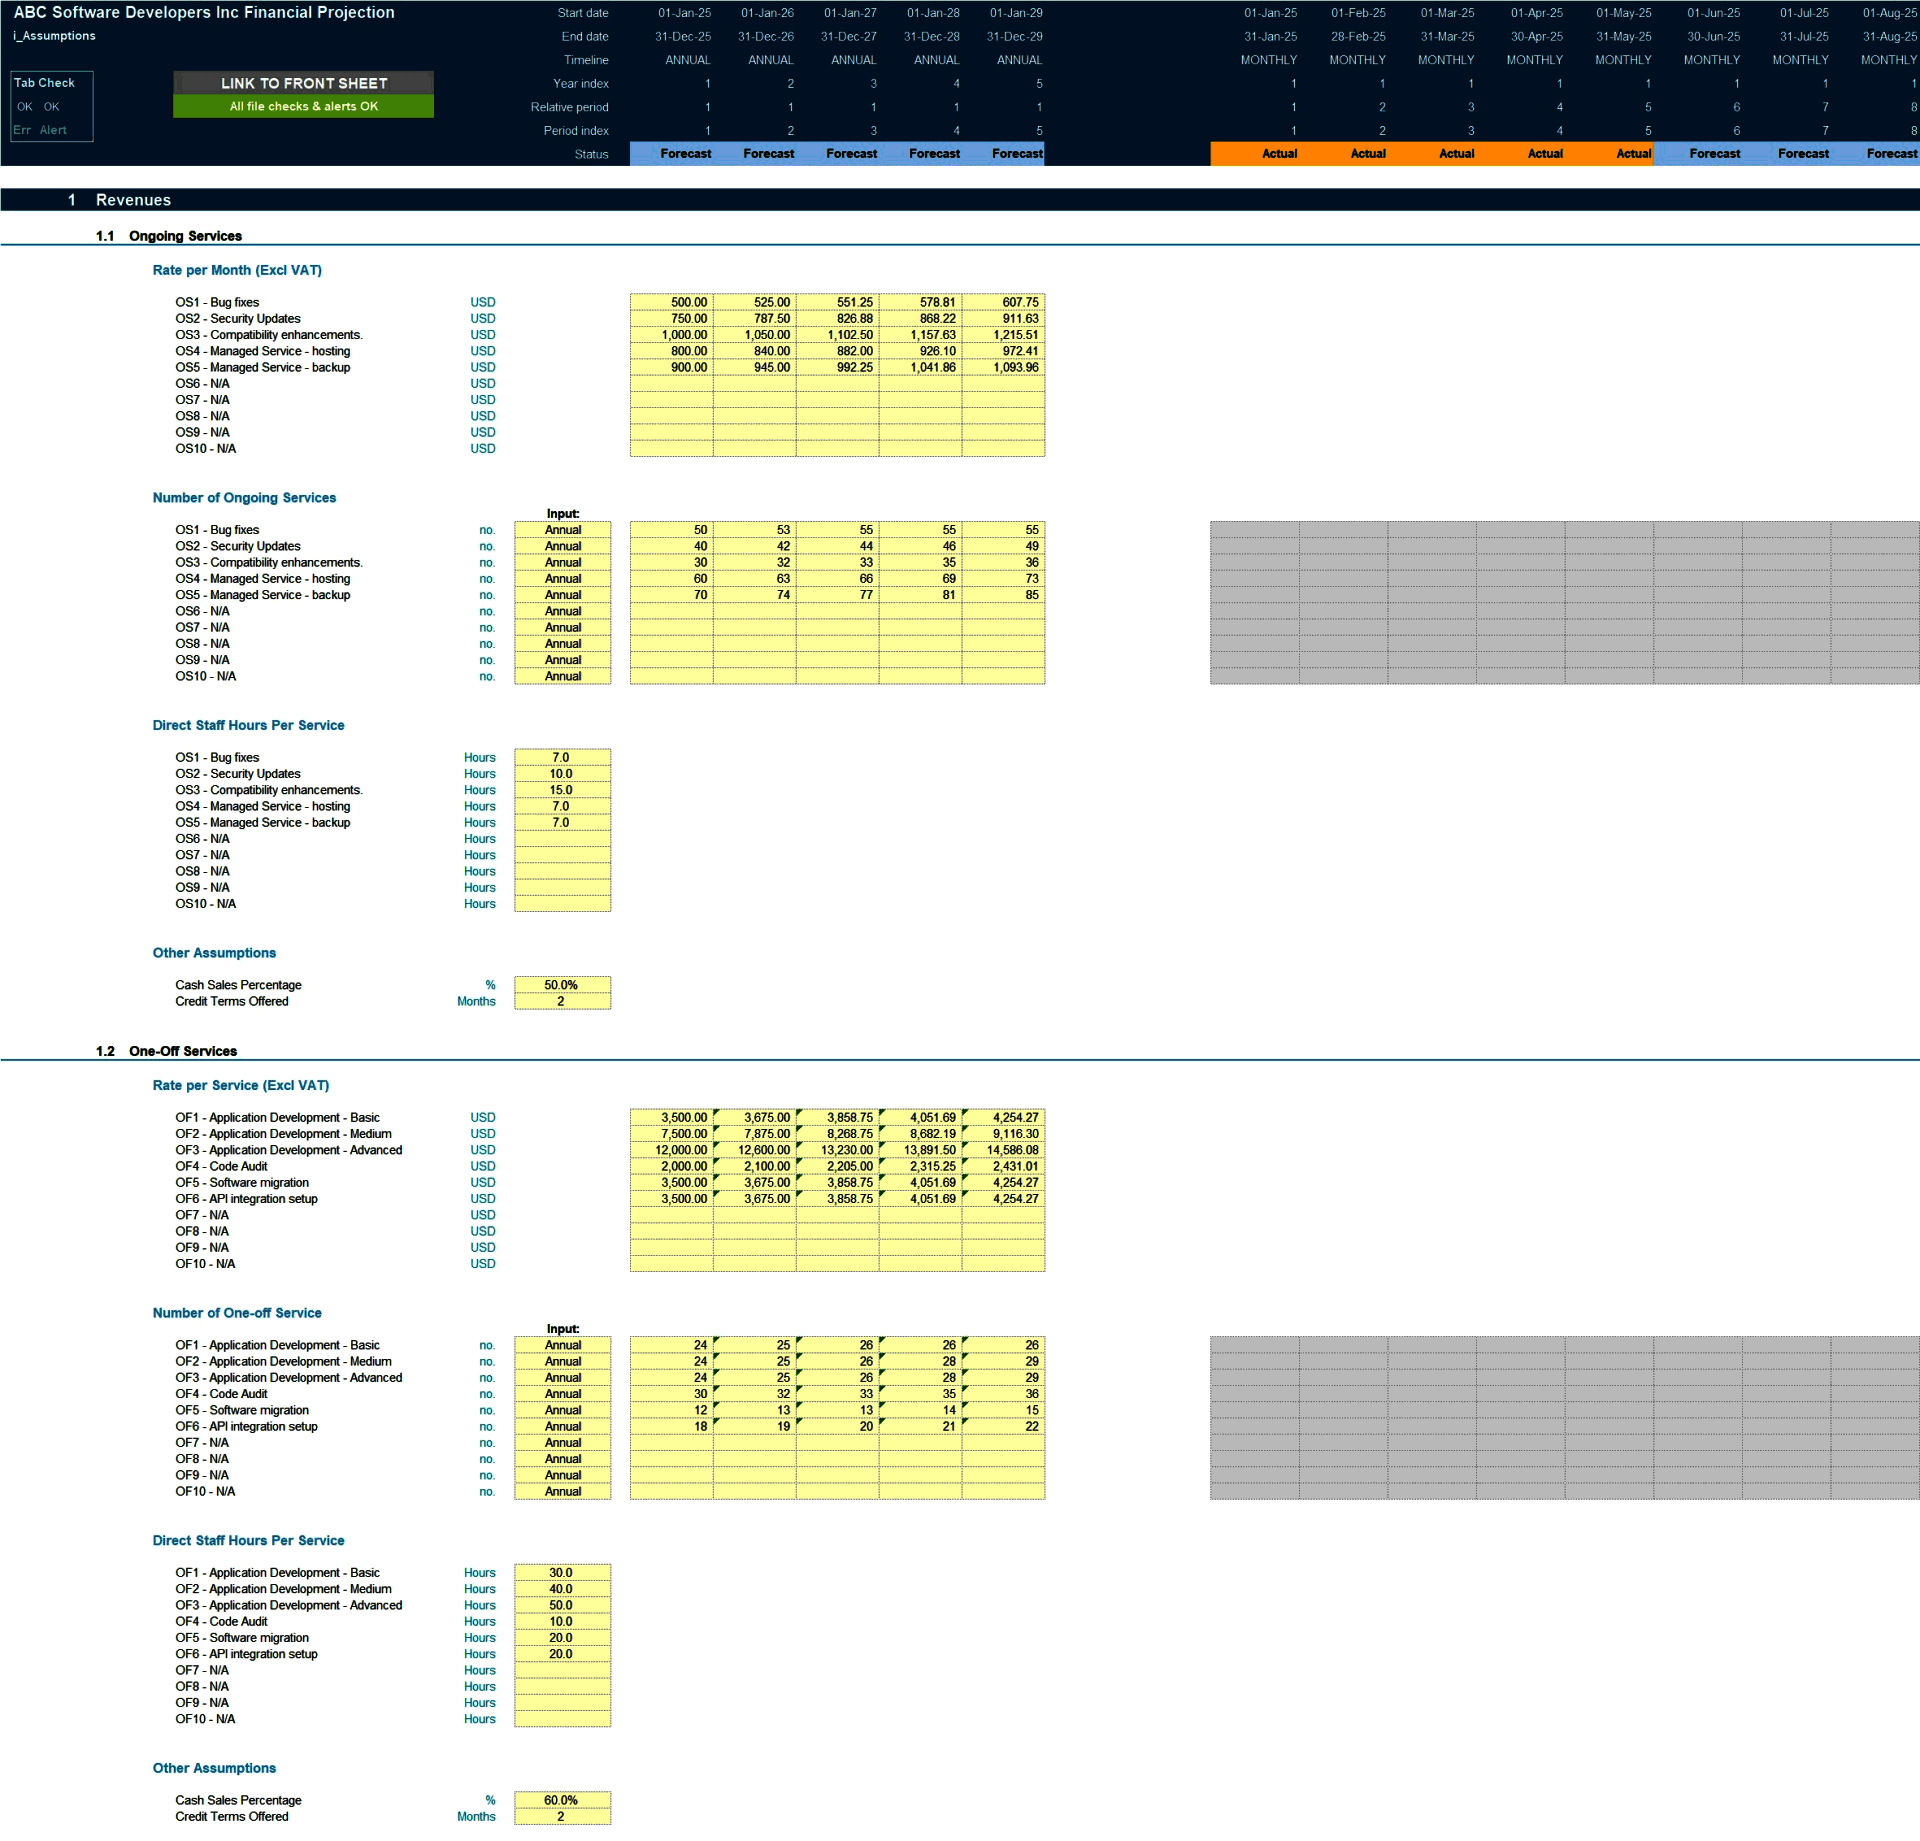Open the OS10 ongoing services Annual dropdown
The height and width of the screenshot is (1841, 1920).
point(563,677)
